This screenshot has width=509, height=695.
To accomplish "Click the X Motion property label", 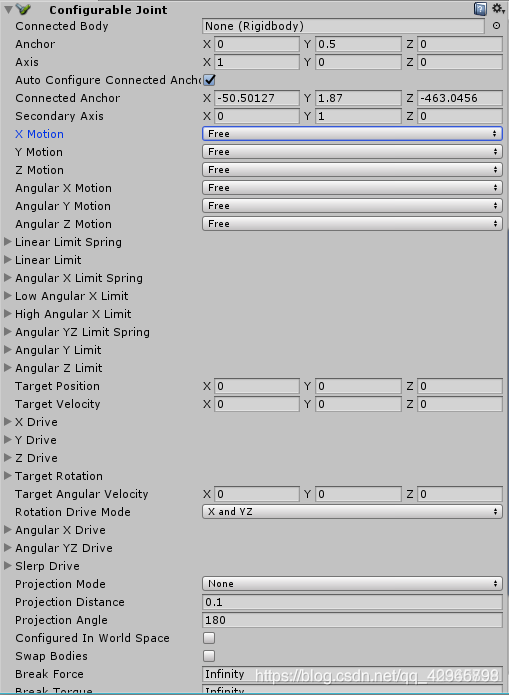I will point(39,134).
